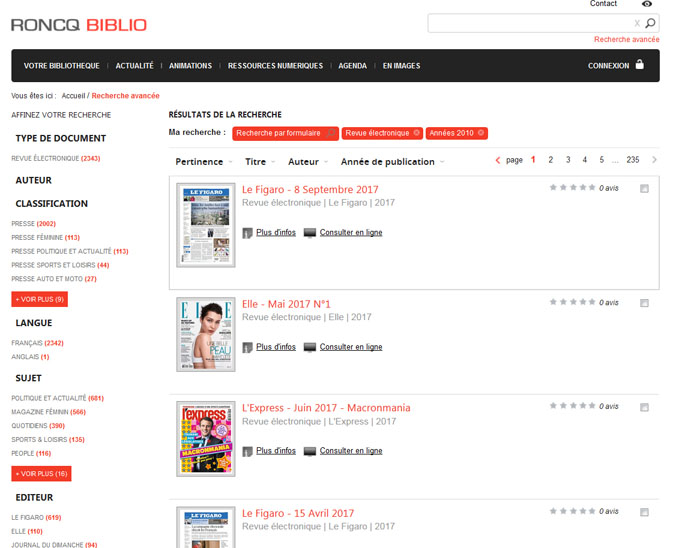The height and width of the screenshot is (548, 688).
Task: Click Consulter en ligne screen icon for L'Express
Action: click(310, 451)
